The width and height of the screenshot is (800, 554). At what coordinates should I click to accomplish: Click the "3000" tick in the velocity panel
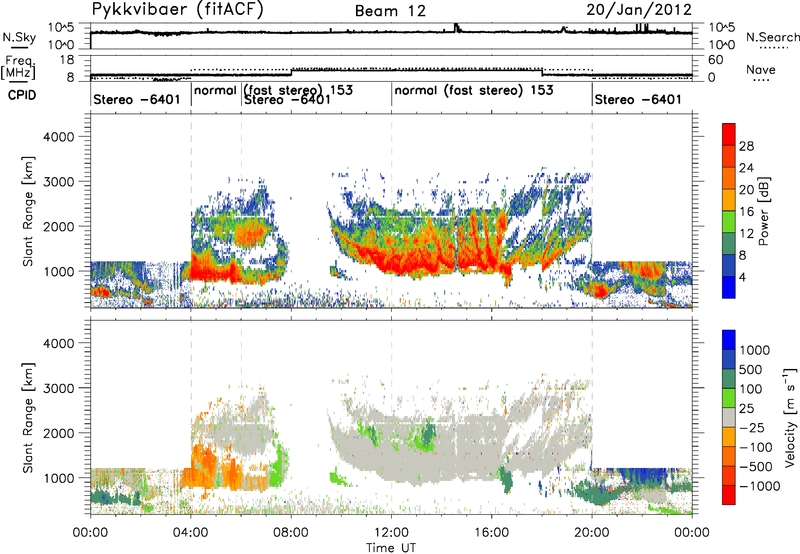[x=58, y=388]
